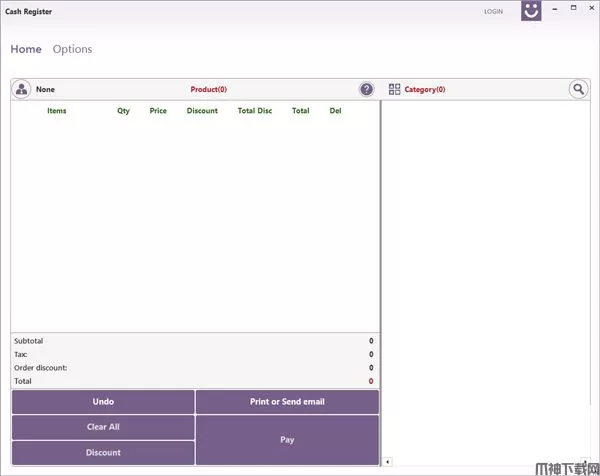The height and width of the screenshot is (476, 600).
Task: Click the Total label in summary
Action: coord(23,381)
